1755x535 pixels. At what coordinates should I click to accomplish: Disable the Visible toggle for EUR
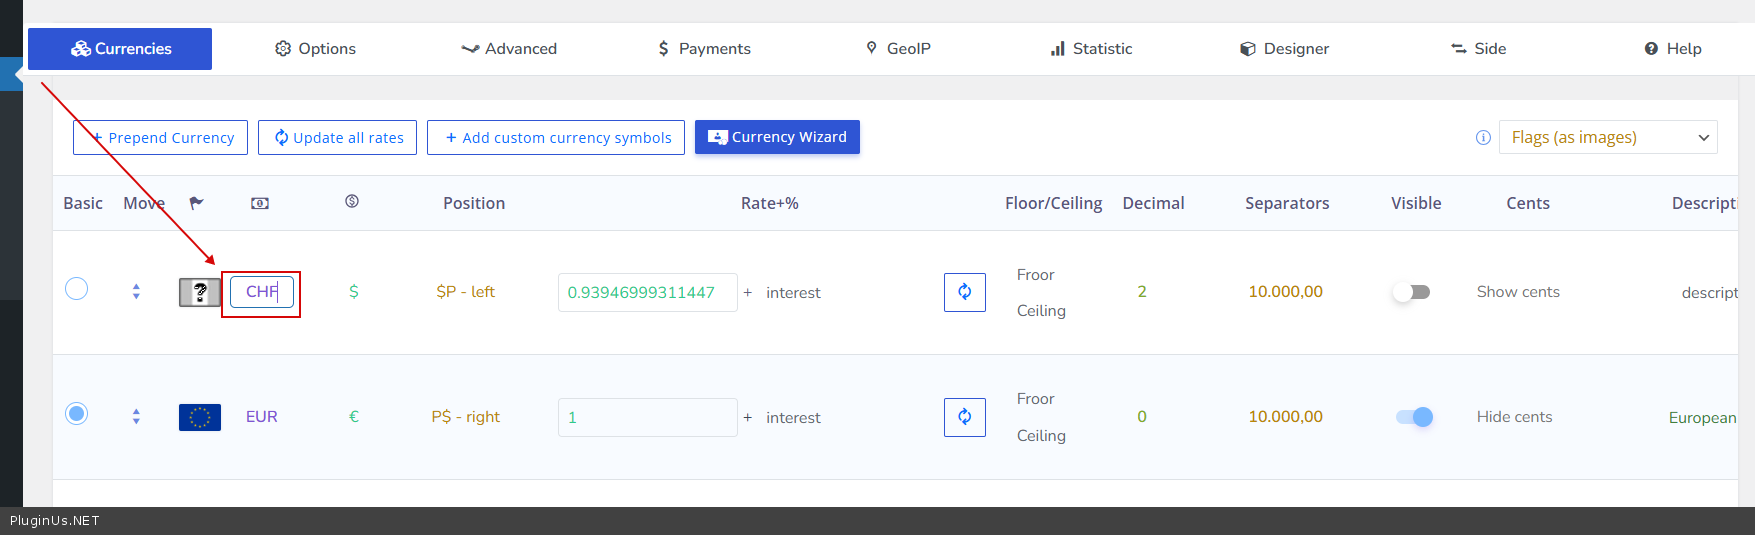[1413, 417]
